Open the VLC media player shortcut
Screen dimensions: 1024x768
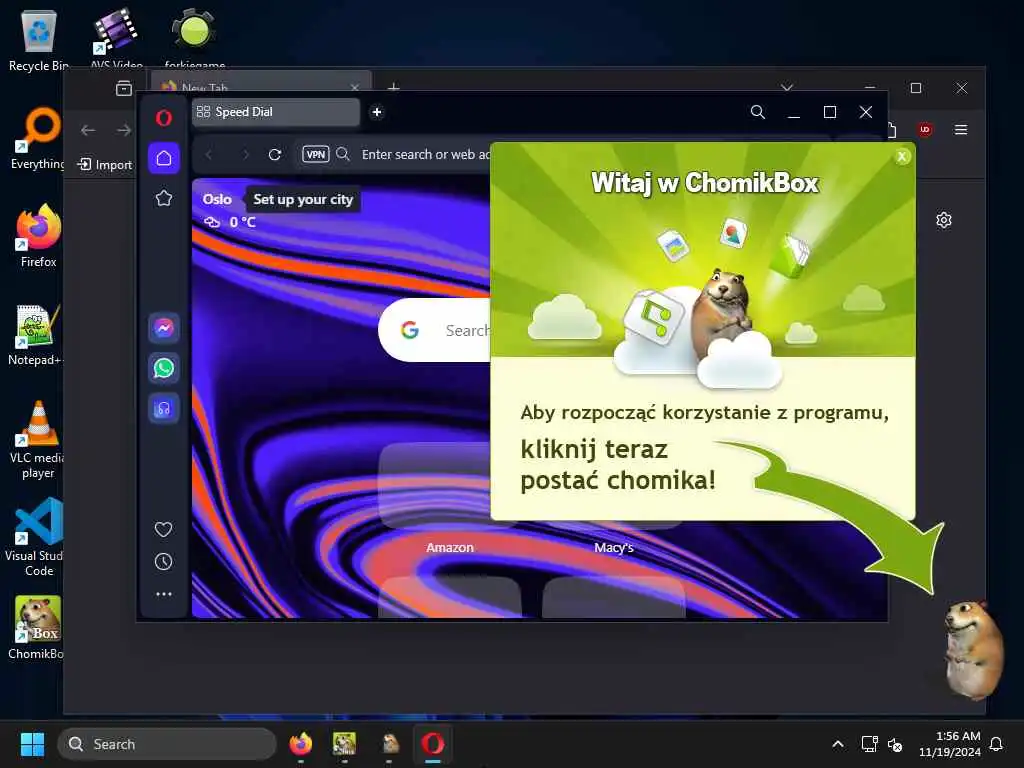tap(38, 440)
